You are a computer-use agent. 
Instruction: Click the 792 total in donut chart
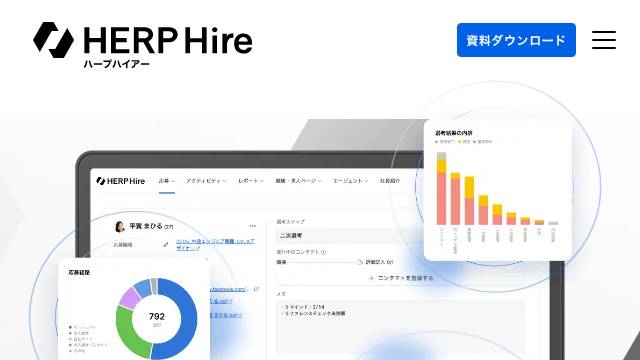coord(157,316)
